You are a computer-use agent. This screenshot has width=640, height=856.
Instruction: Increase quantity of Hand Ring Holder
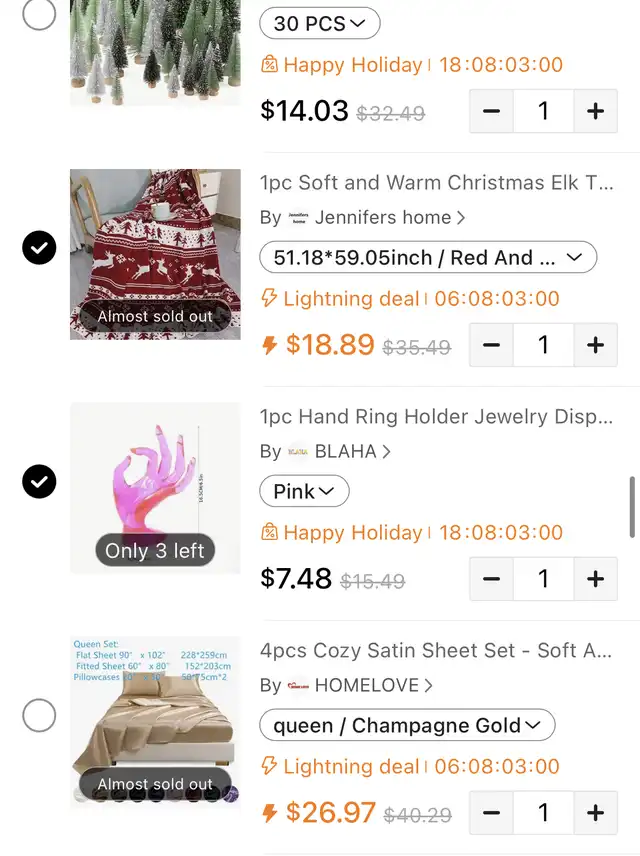(x=595, y=579)
